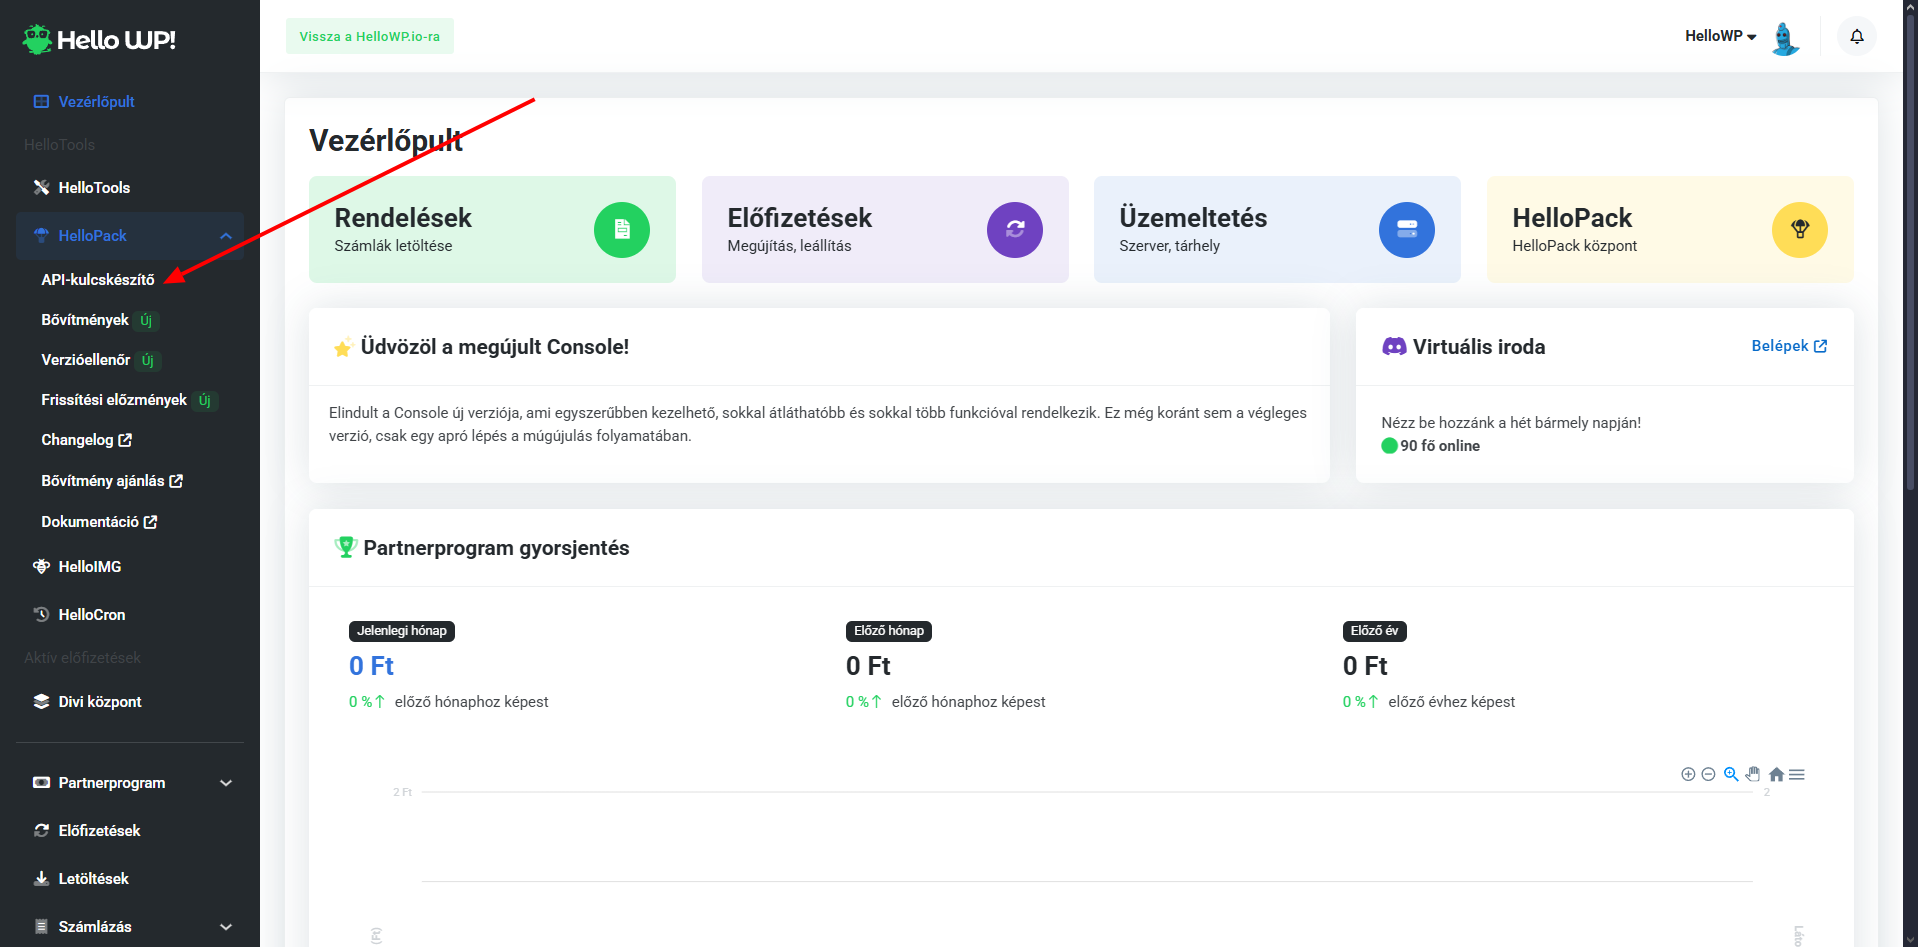The height and width of the screenshot is (947, 1918).
Task: Open the chart hamburger menu
Action: click(1797, 774)
